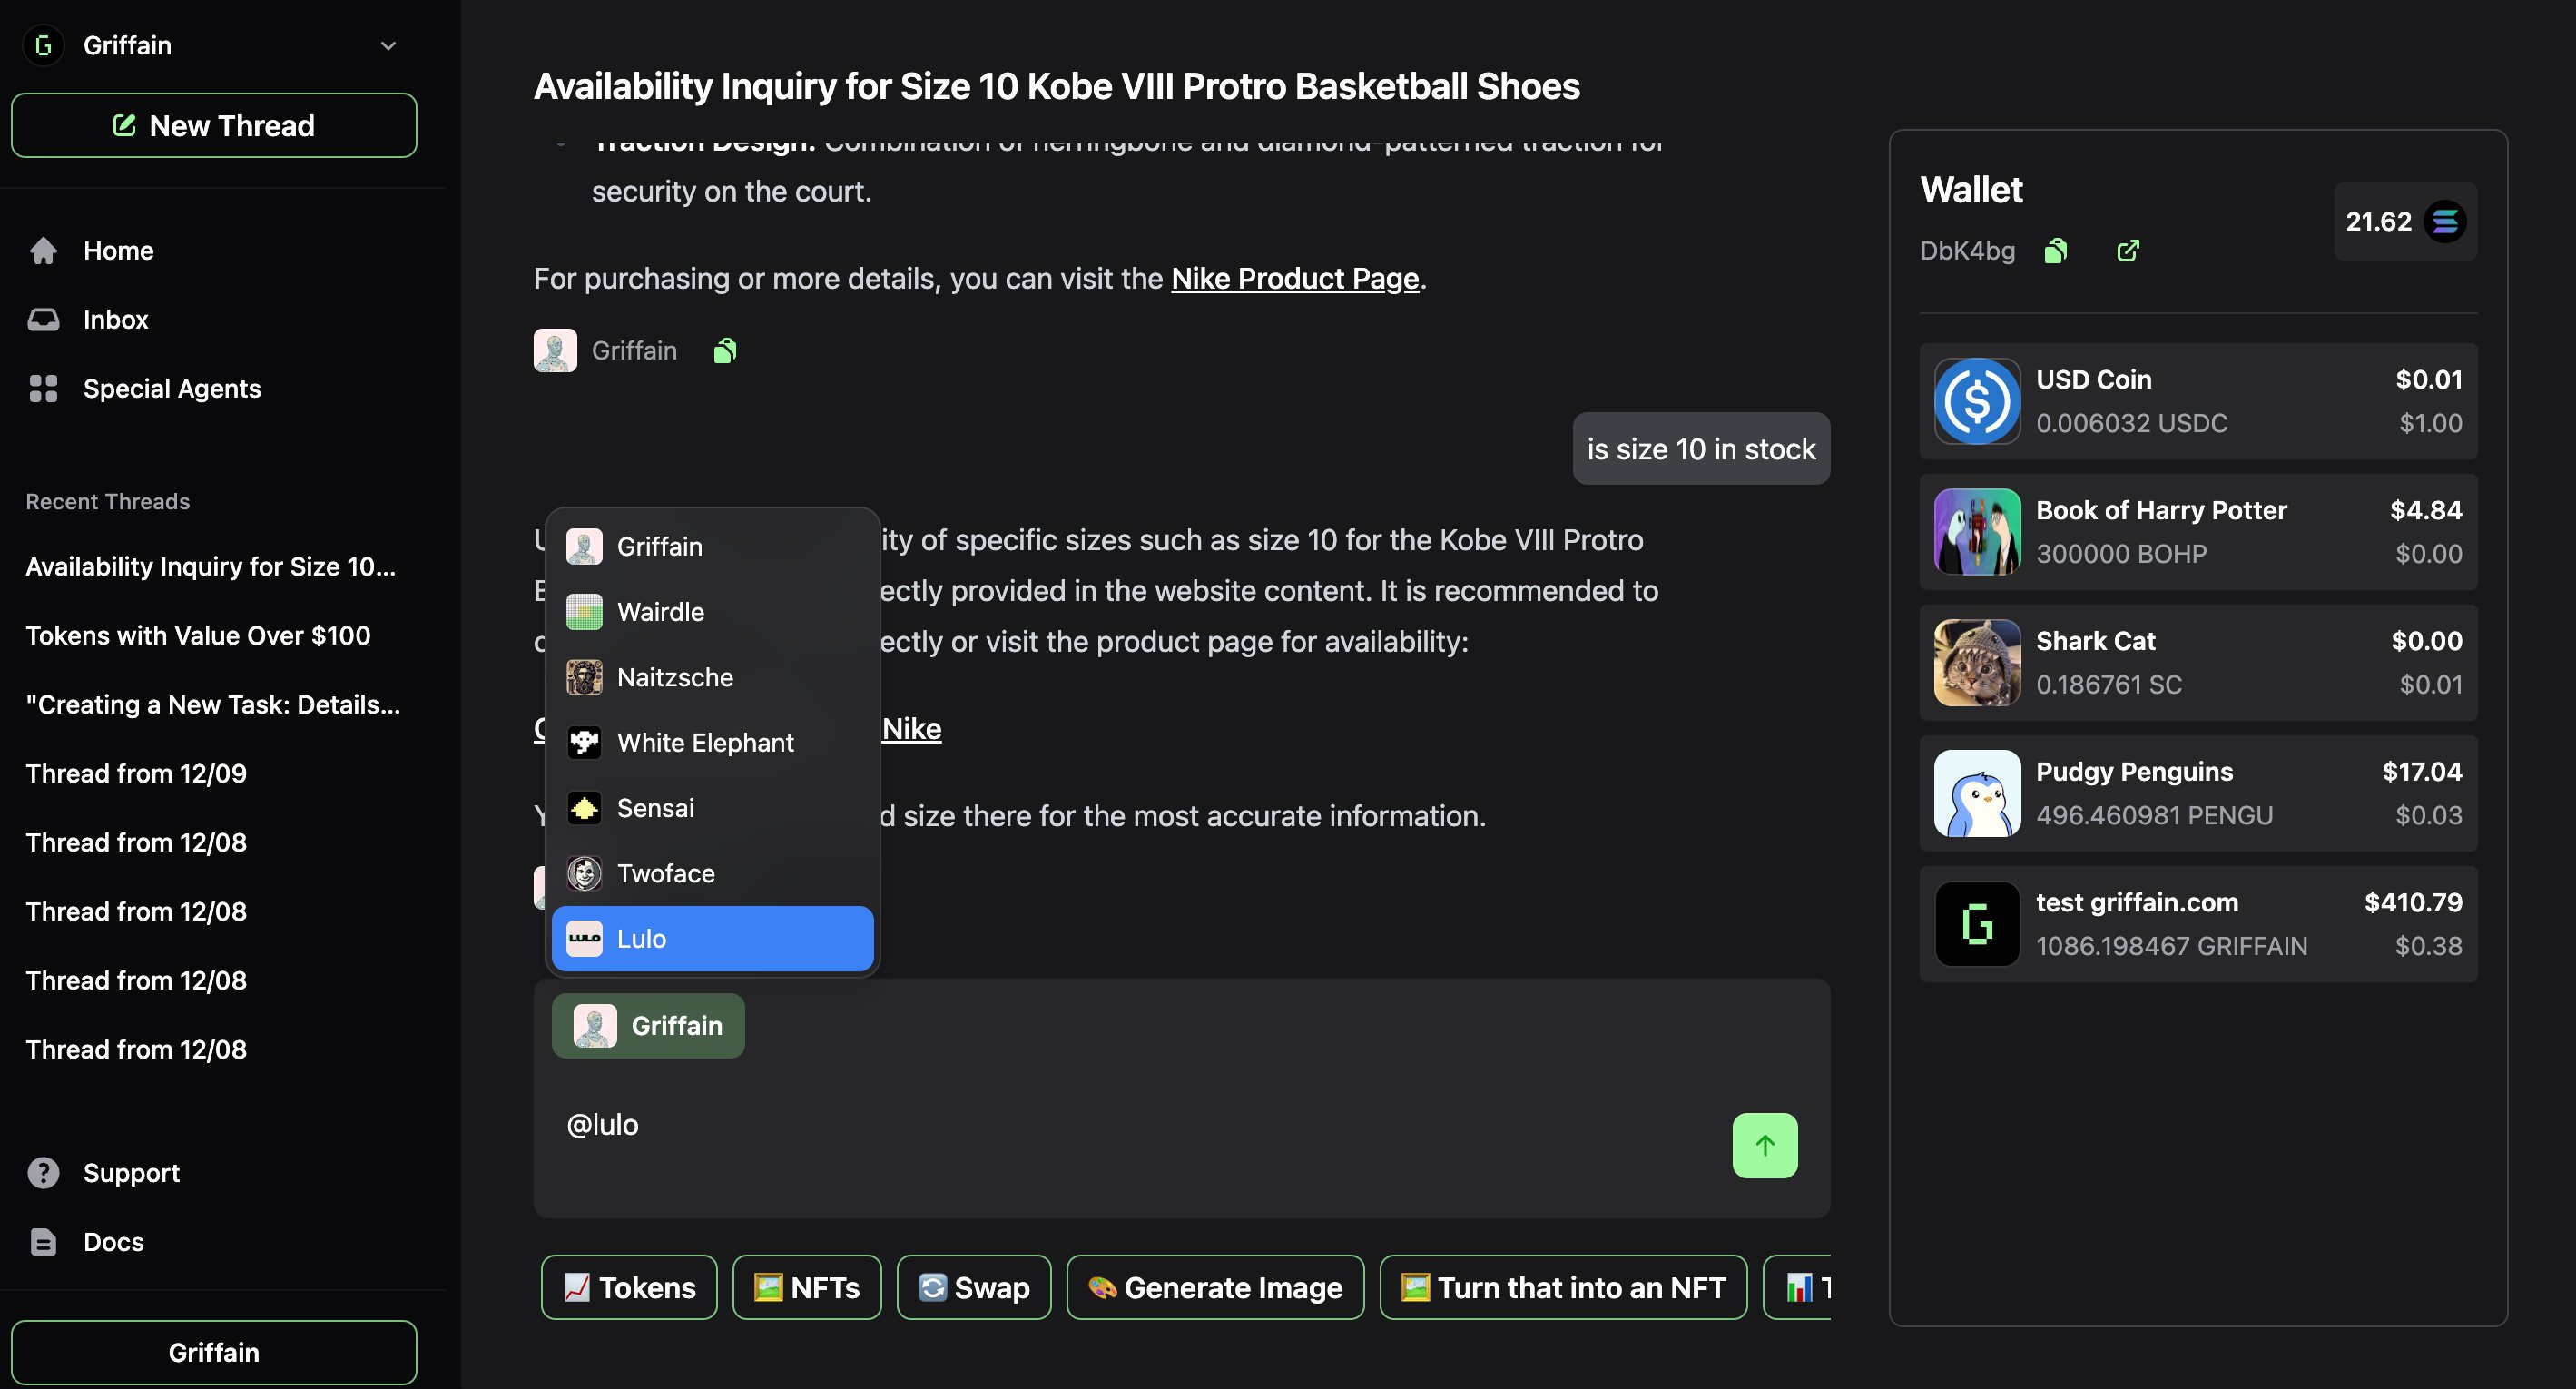Viewport: 2576px width, 1389px height.
Task: Choose White Elephant agent in list
Action: [x=705, y=743]
